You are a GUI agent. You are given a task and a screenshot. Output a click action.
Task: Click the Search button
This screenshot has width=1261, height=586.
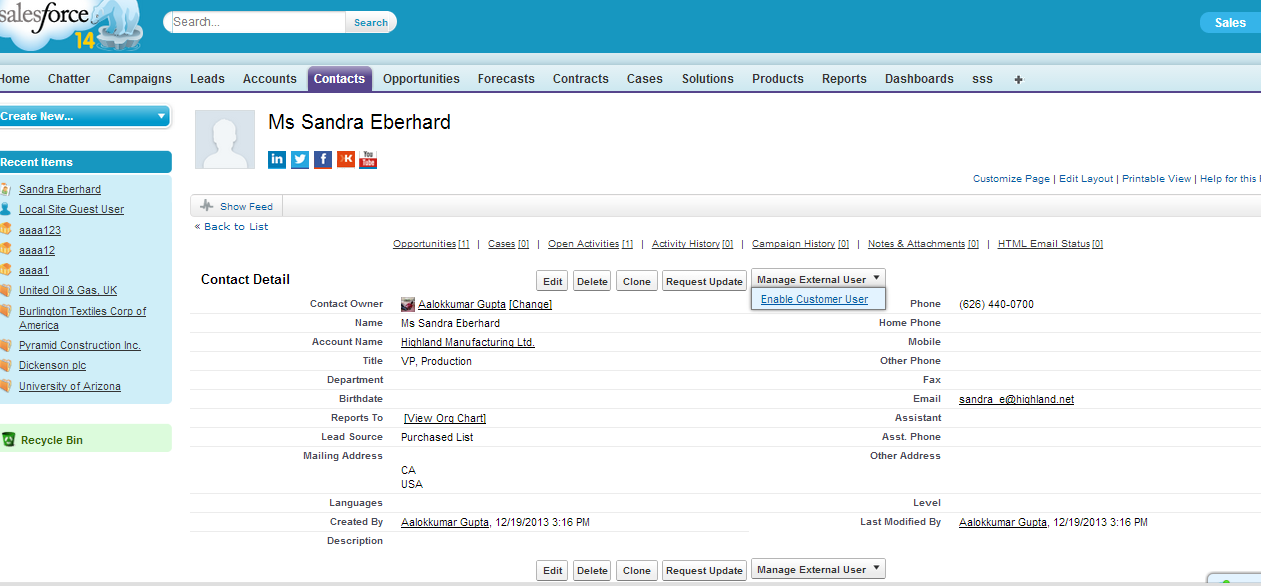(x=371, y=22)
